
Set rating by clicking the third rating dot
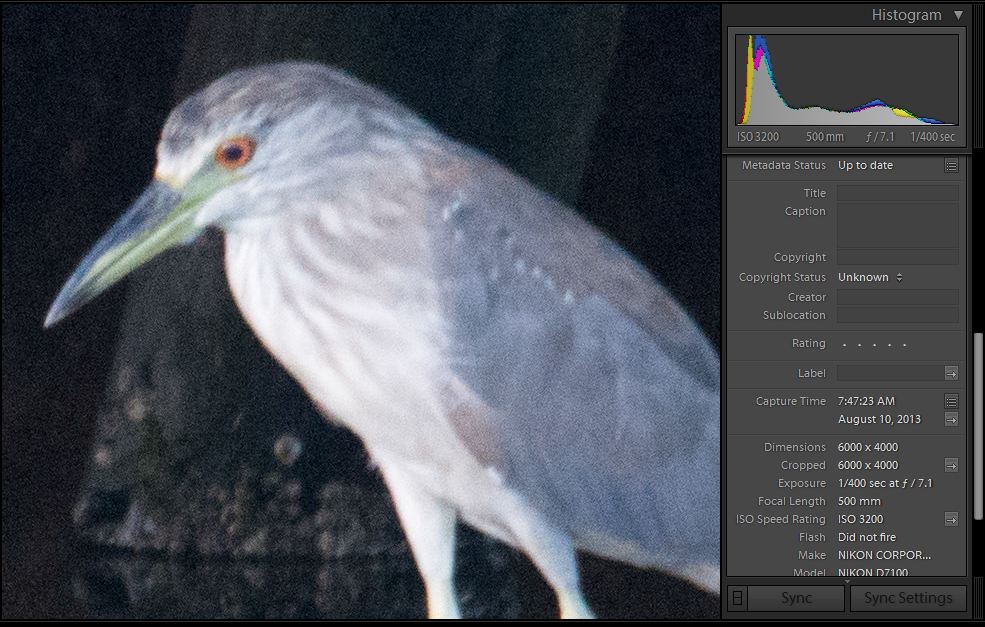pos(875,344)
